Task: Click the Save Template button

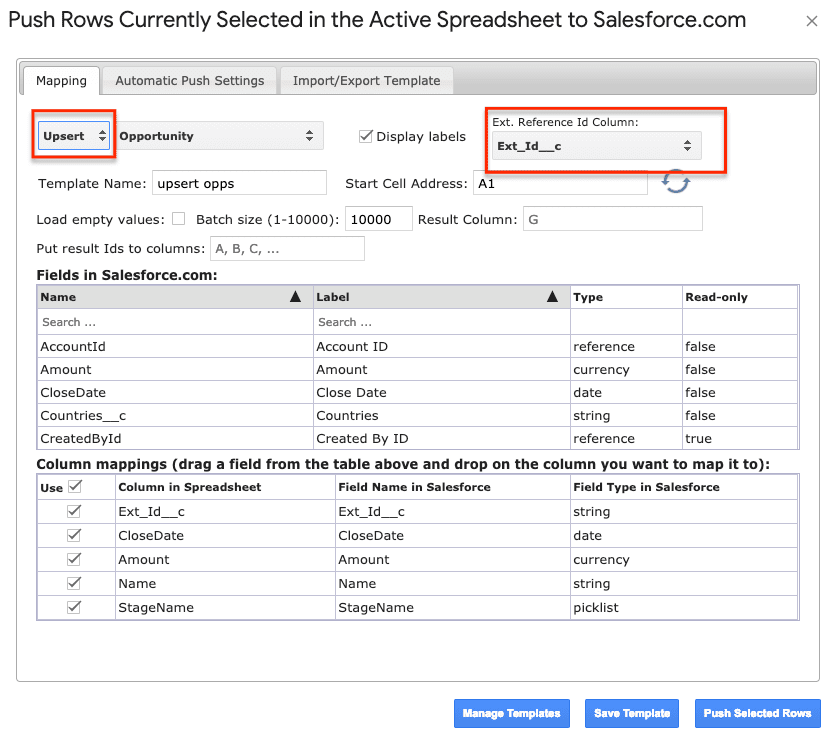Action: [x=632, y=713]
